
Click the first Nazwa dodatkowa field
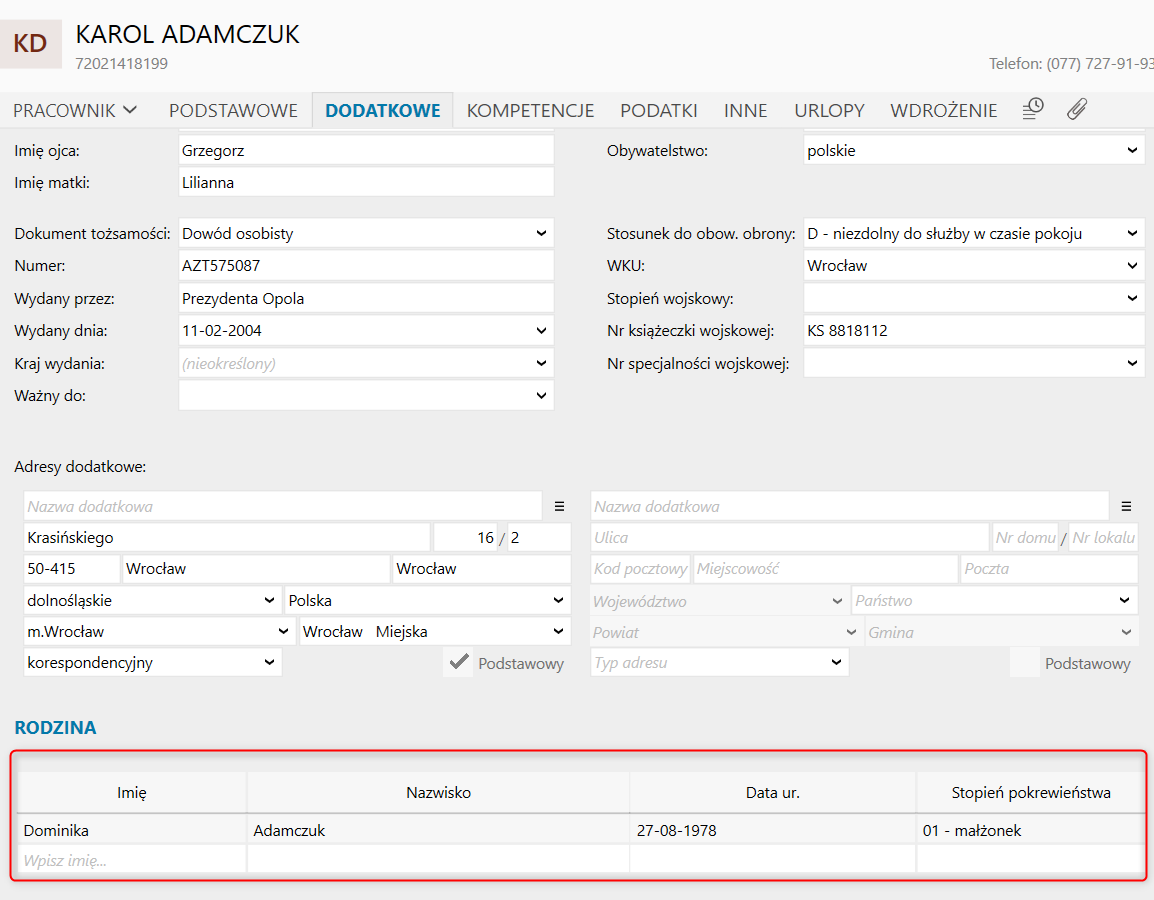point(283,506)
